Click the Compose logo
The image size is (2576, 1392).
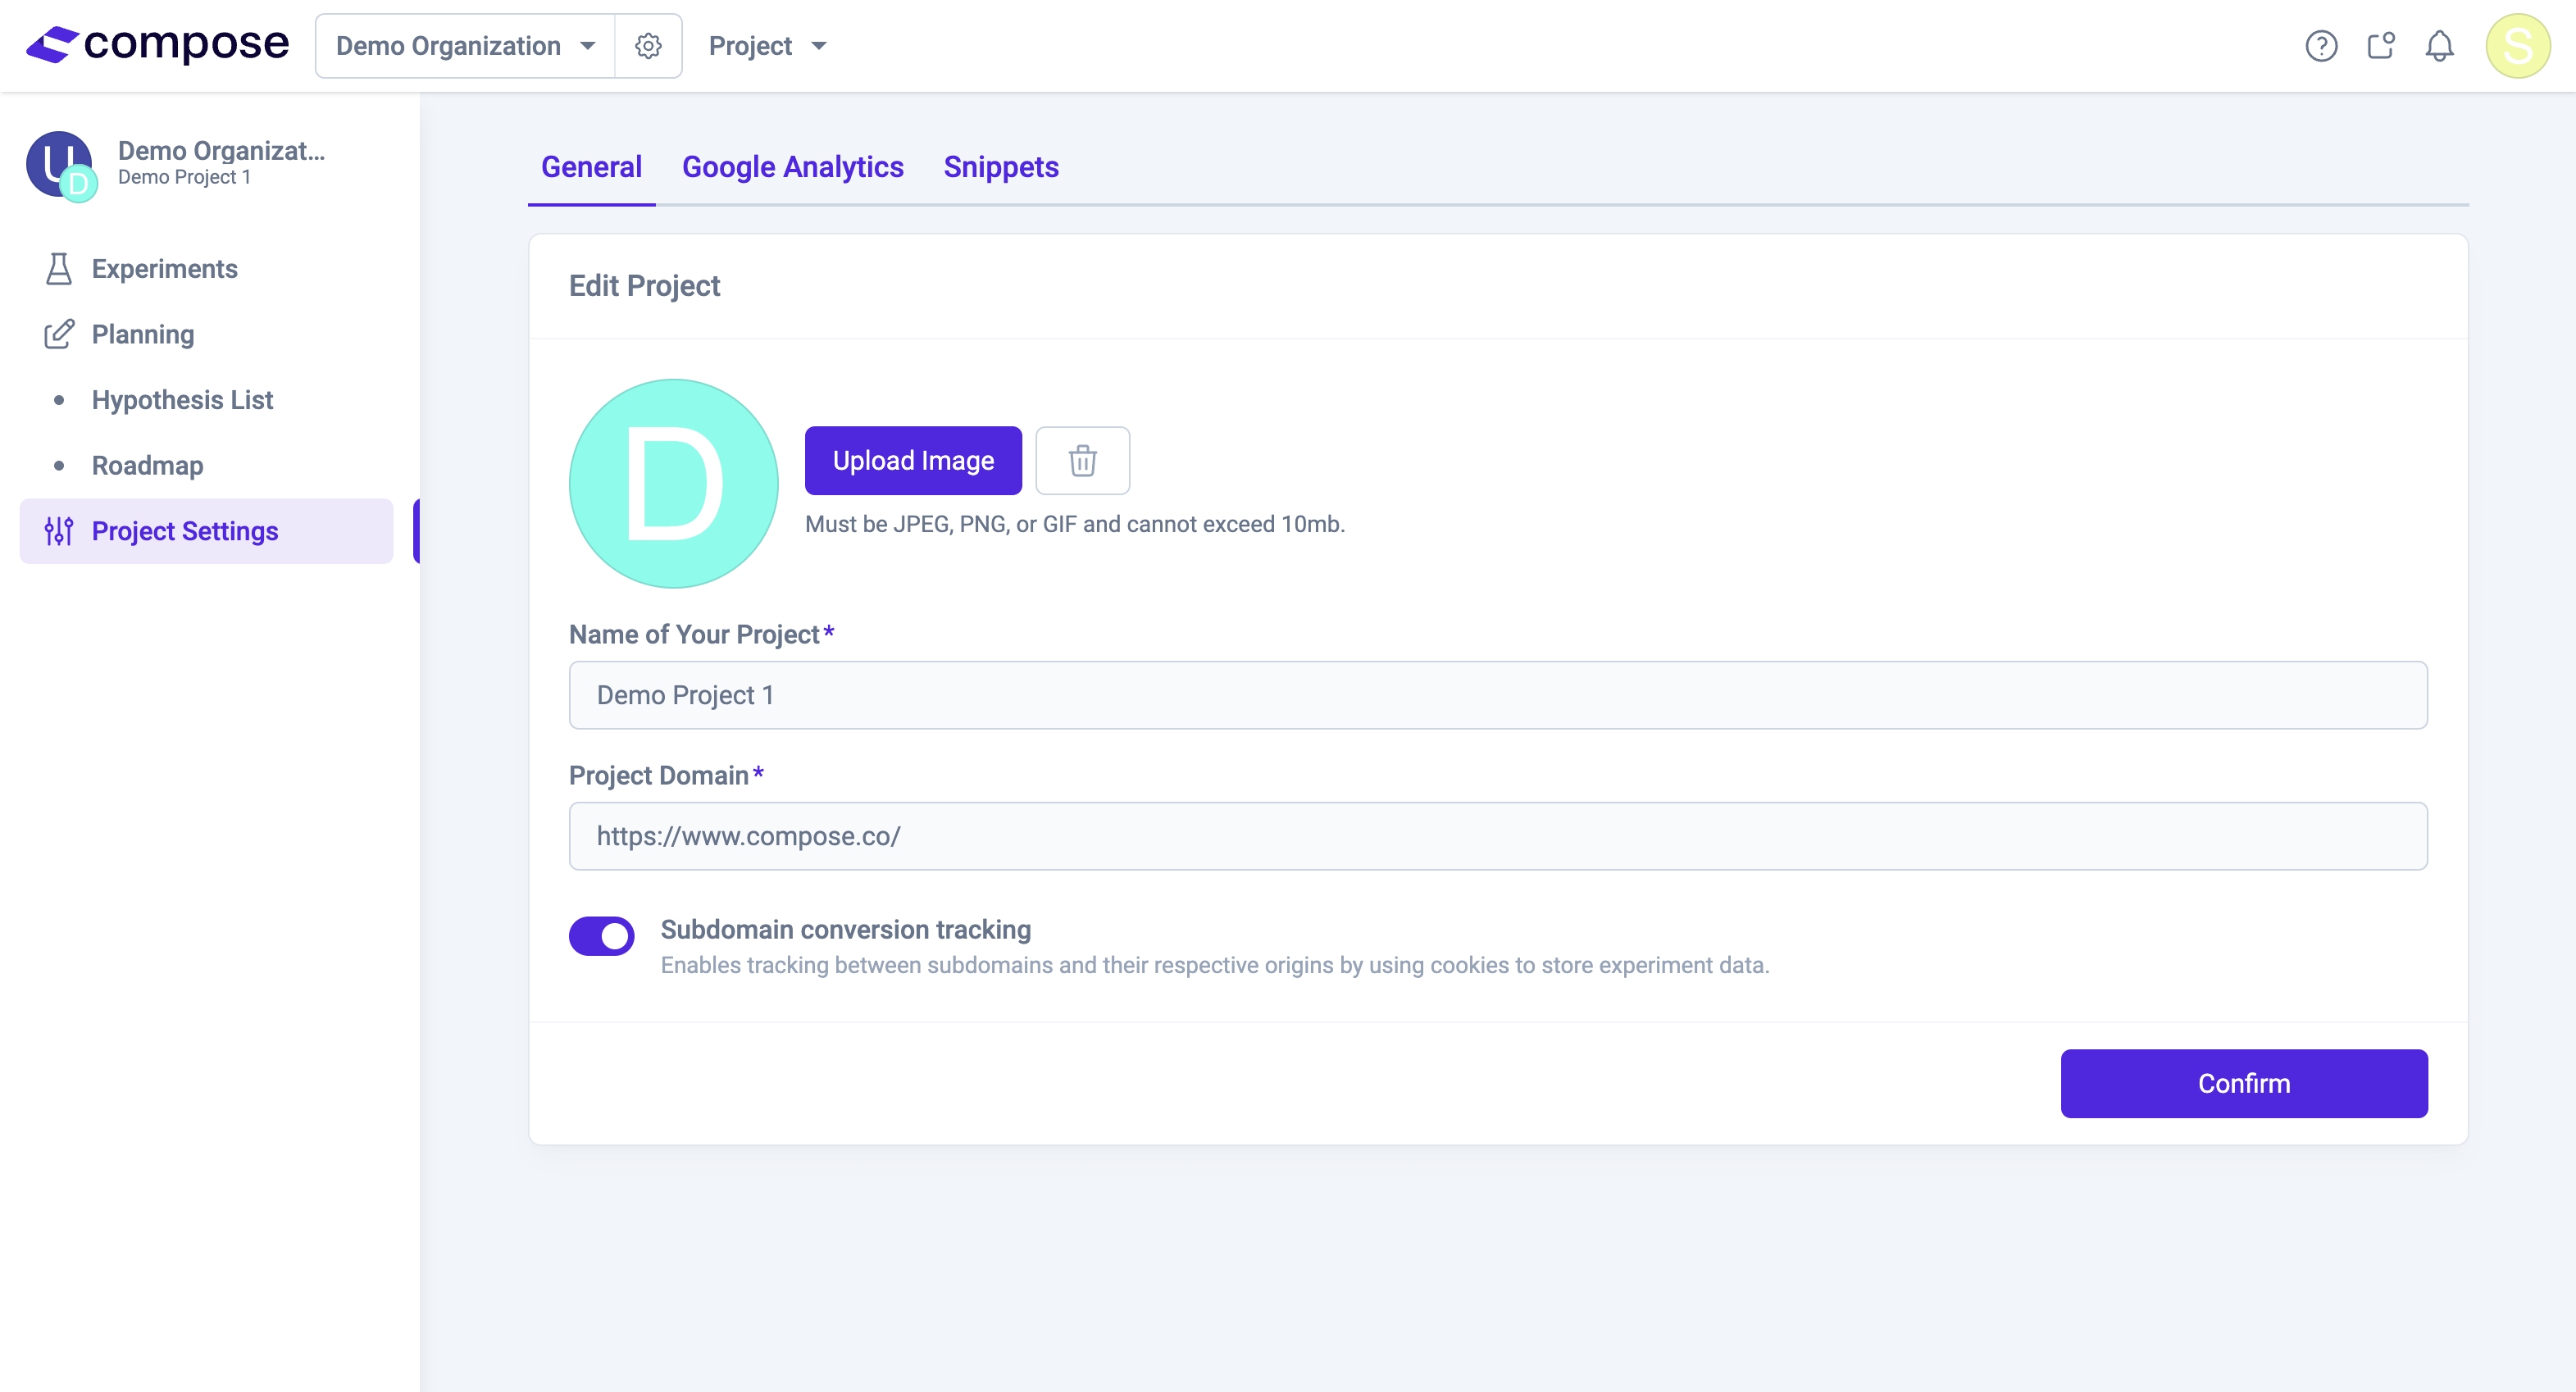[158, 45]
